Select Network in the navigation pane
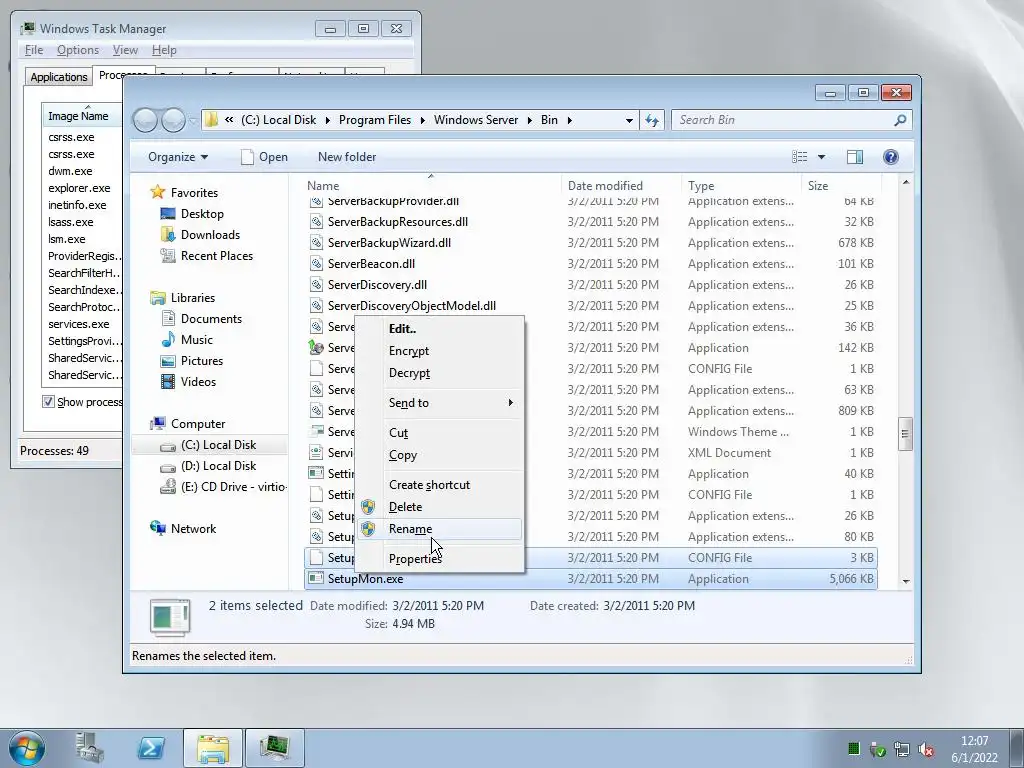Image resolution: width=1024 pixels, height=768 pixels. (x=193, y=529)
